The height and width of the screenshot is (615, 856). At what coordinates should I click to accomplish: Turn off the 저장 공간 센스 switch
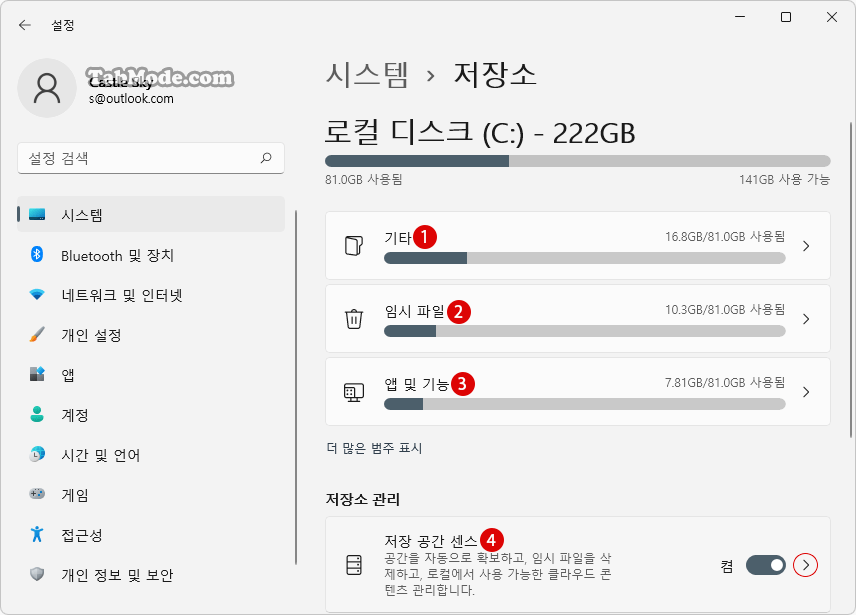coord(765,565)
